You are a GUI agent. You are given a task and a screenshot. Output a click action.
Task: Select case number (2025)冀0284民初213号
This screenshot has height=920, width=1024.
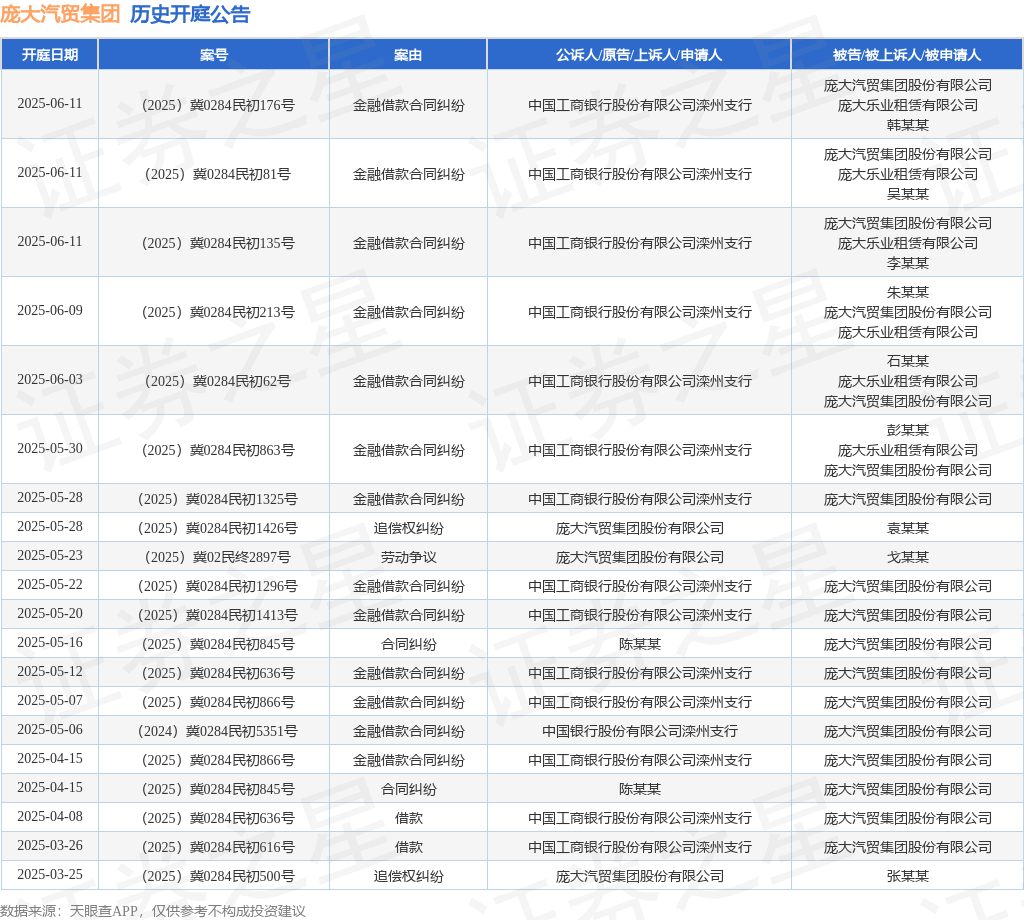point(218,313)
